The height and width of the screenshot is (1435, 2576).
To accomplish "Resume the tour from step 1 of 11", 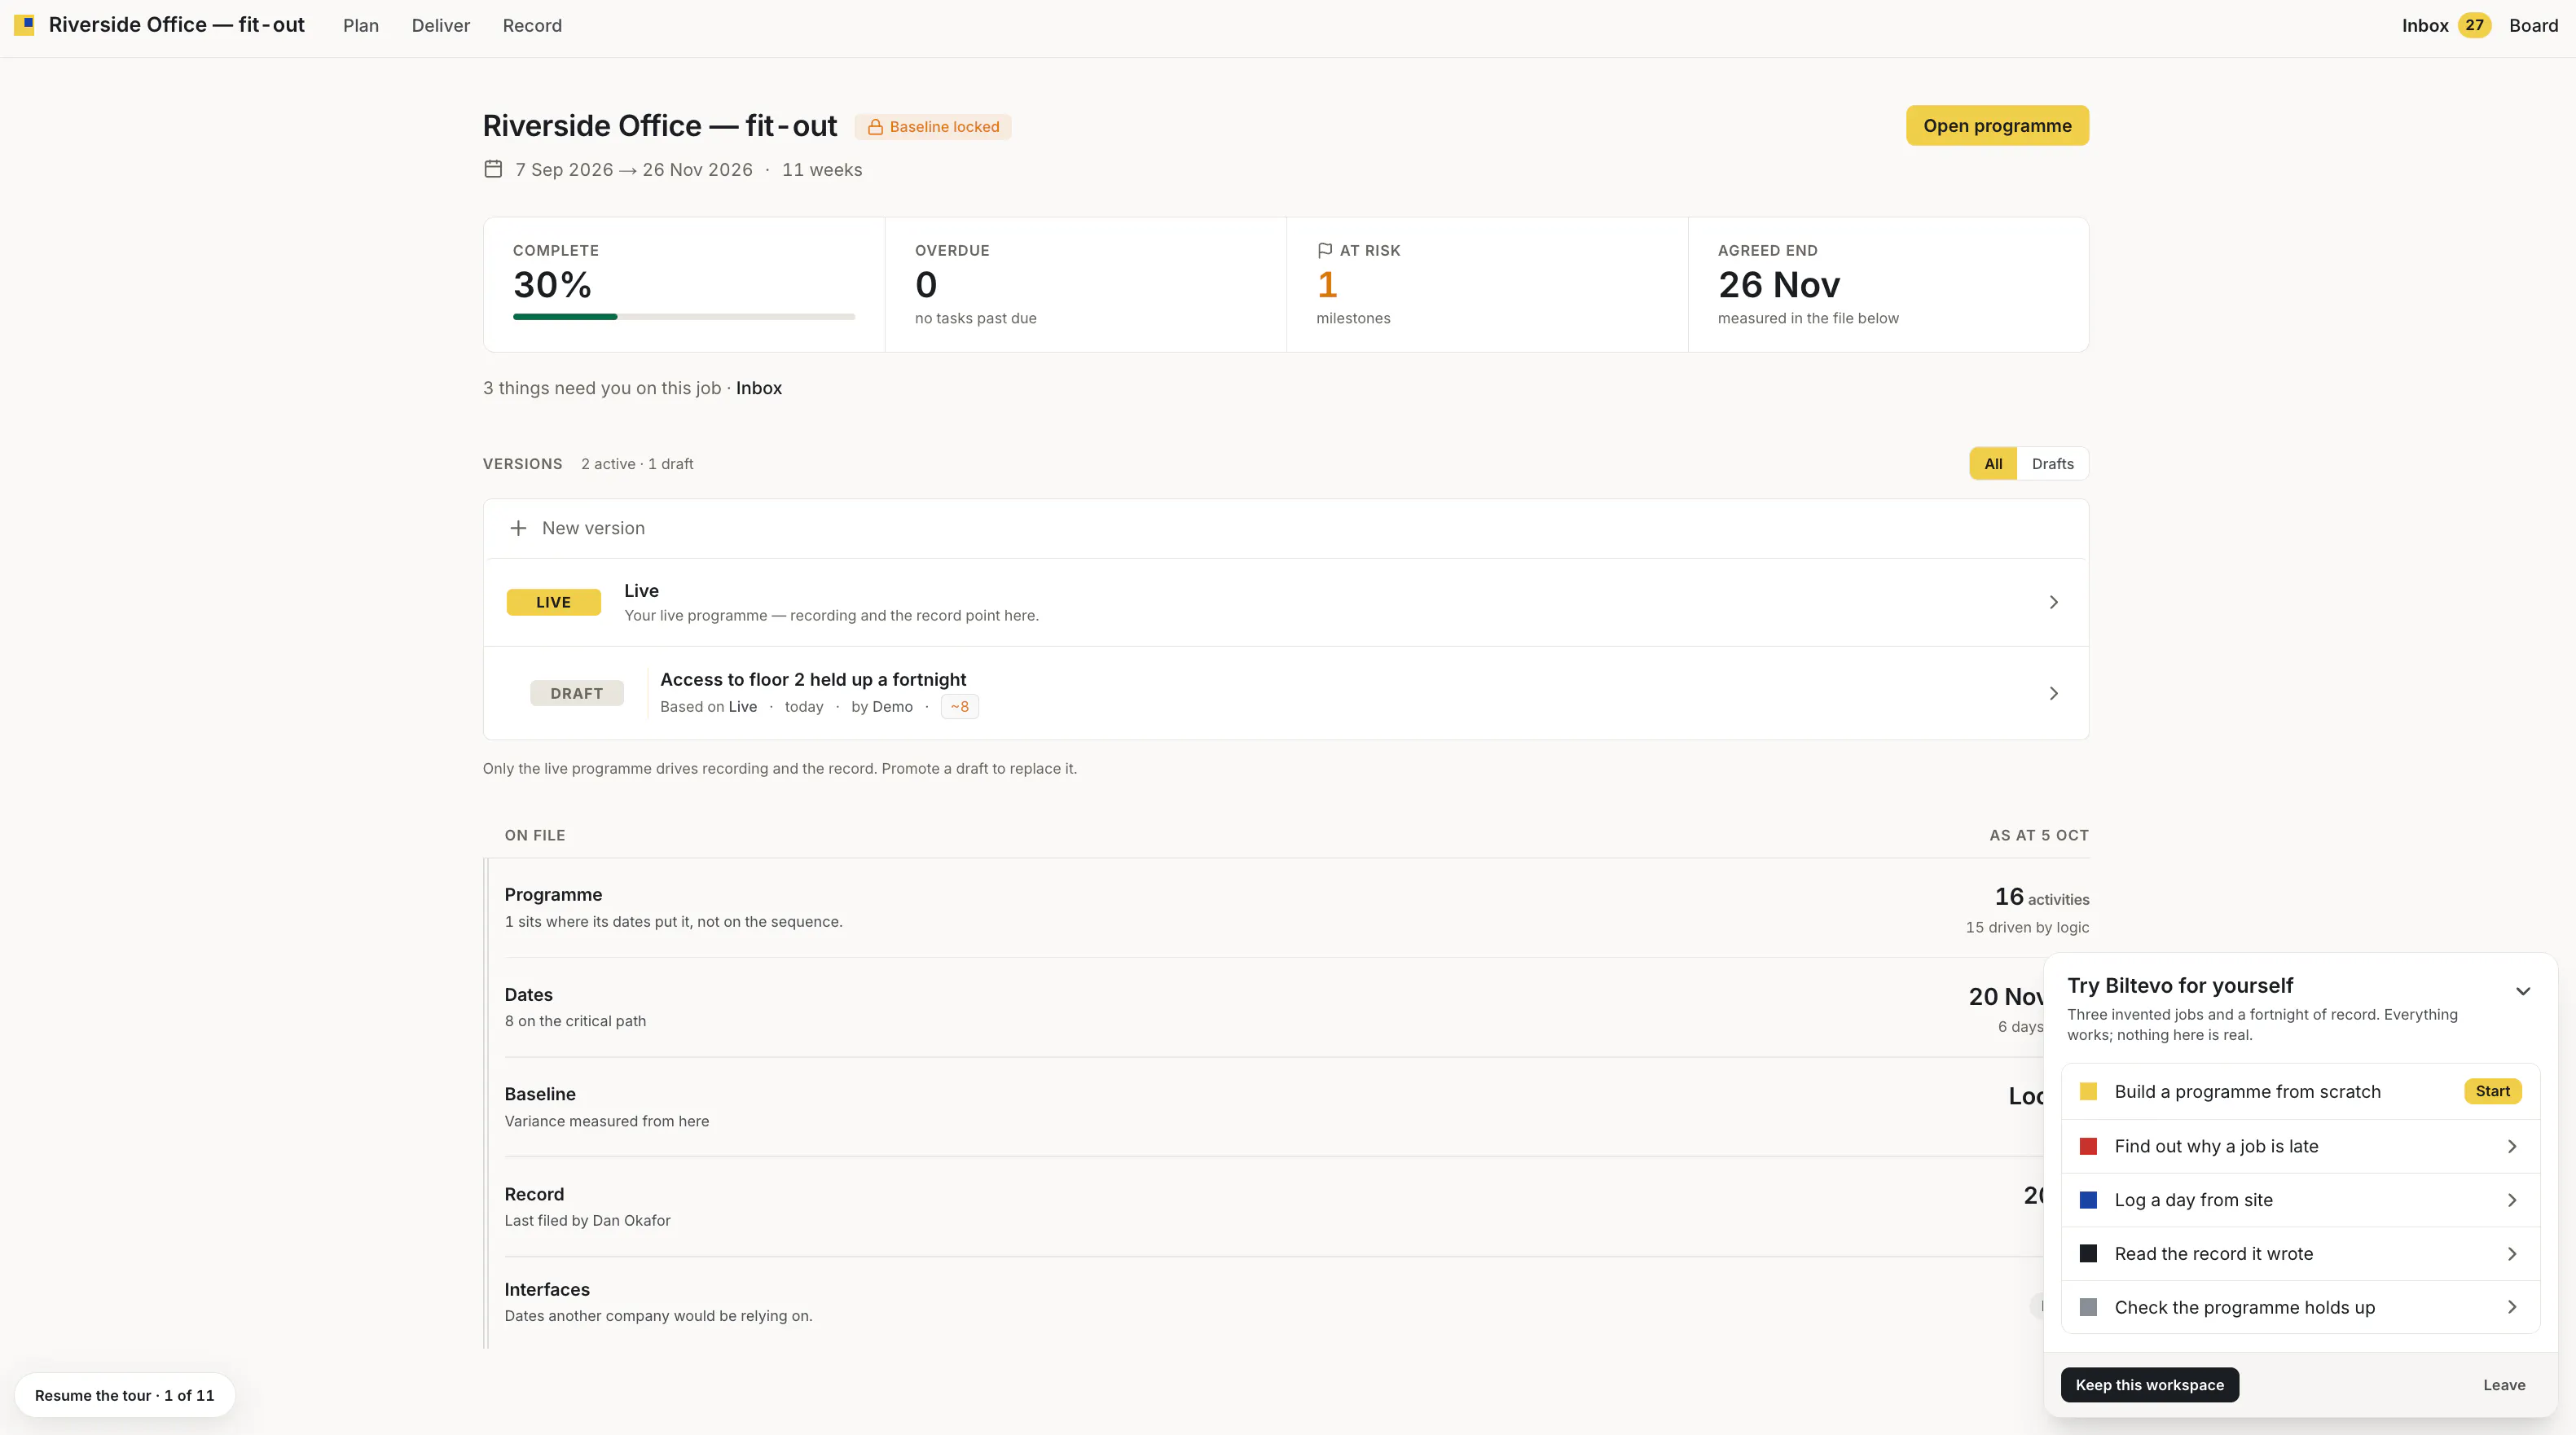I will 124,1395.
